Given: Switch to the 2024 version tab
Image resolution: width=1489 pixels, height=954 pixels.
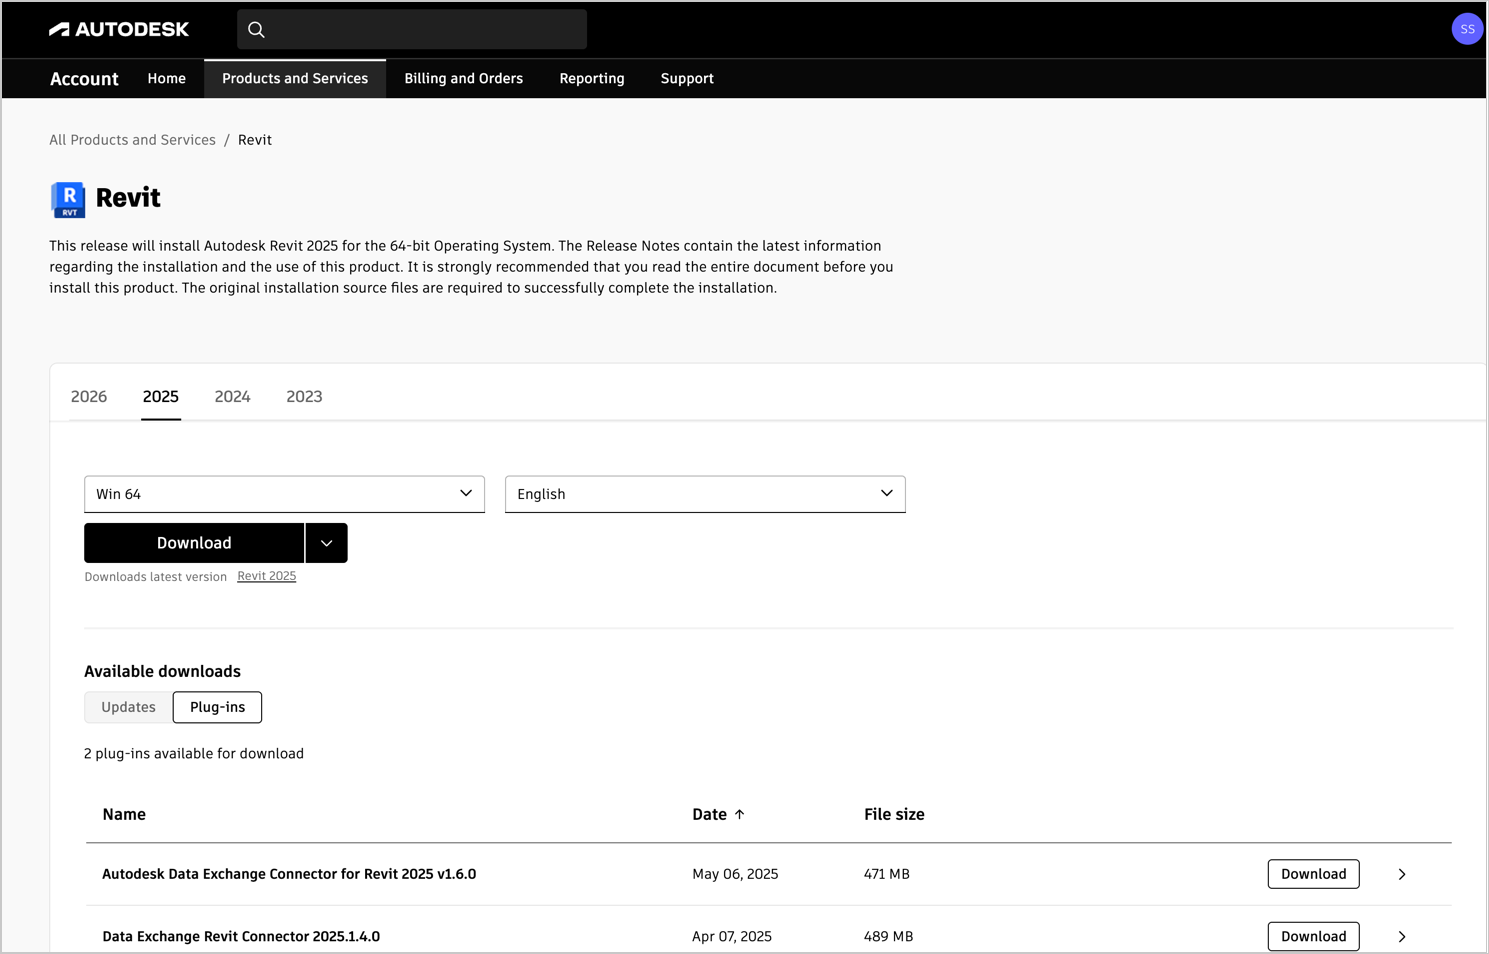Looking at the screenshot, I should point(232,397).
